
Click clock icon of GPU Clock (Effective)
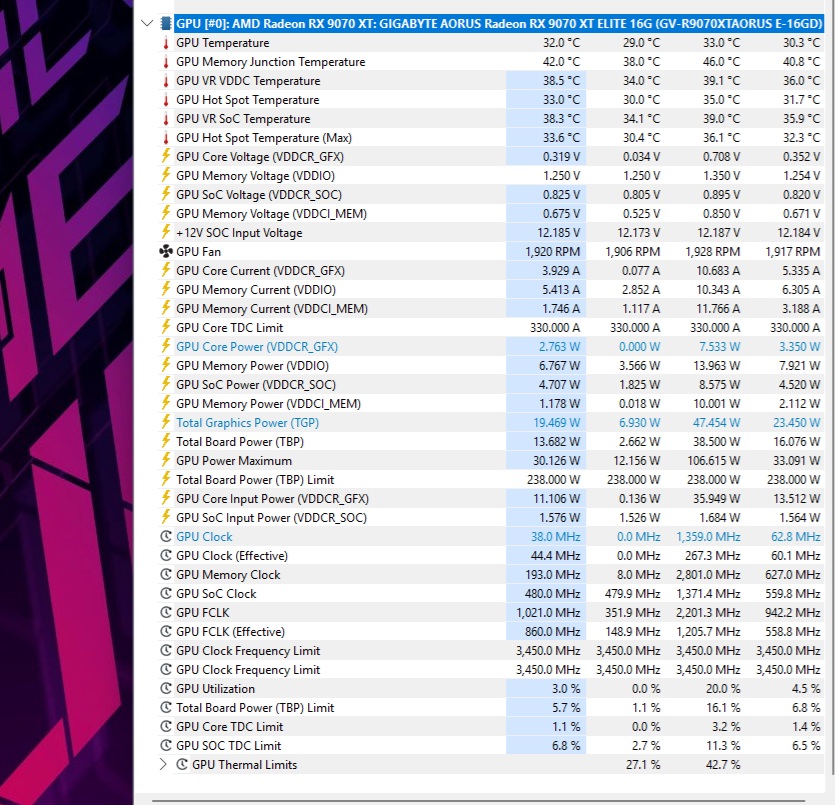(x=166, y=556)
